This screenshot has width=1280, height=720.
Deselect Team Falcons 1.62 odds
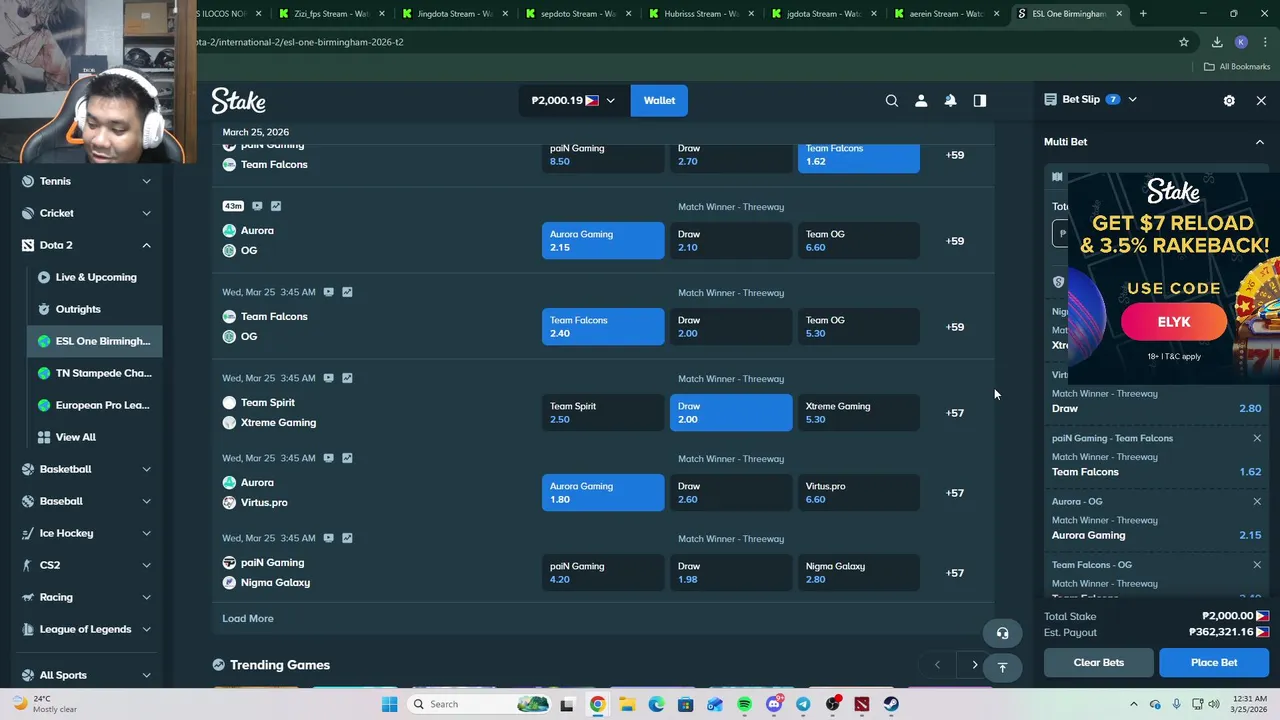tap(858, 157)
